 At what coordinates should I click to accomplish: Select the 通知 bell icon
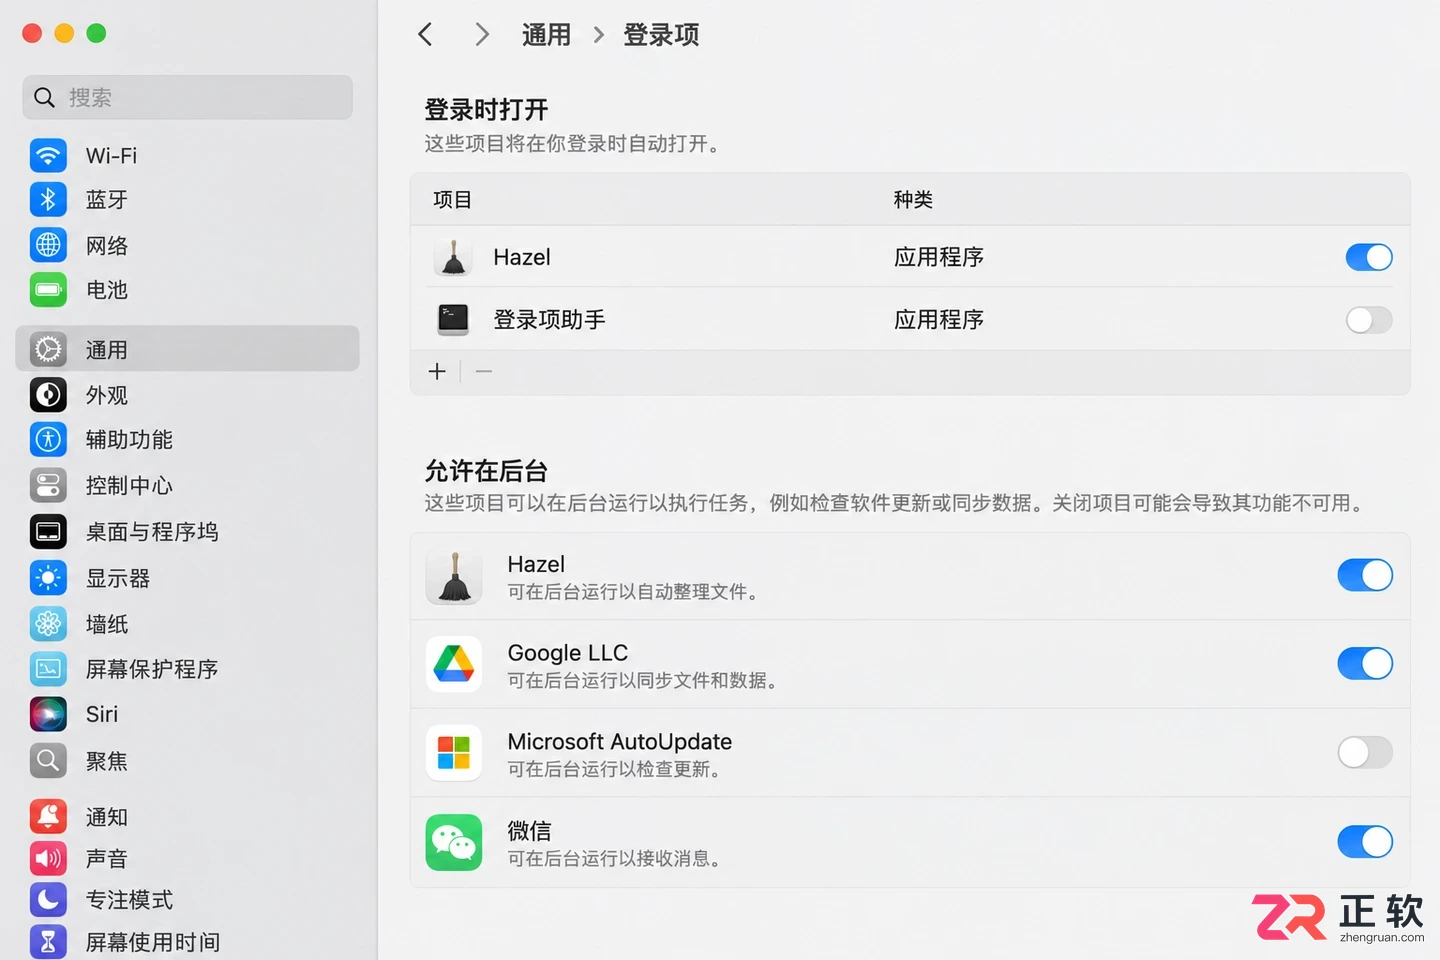[48, 816]
